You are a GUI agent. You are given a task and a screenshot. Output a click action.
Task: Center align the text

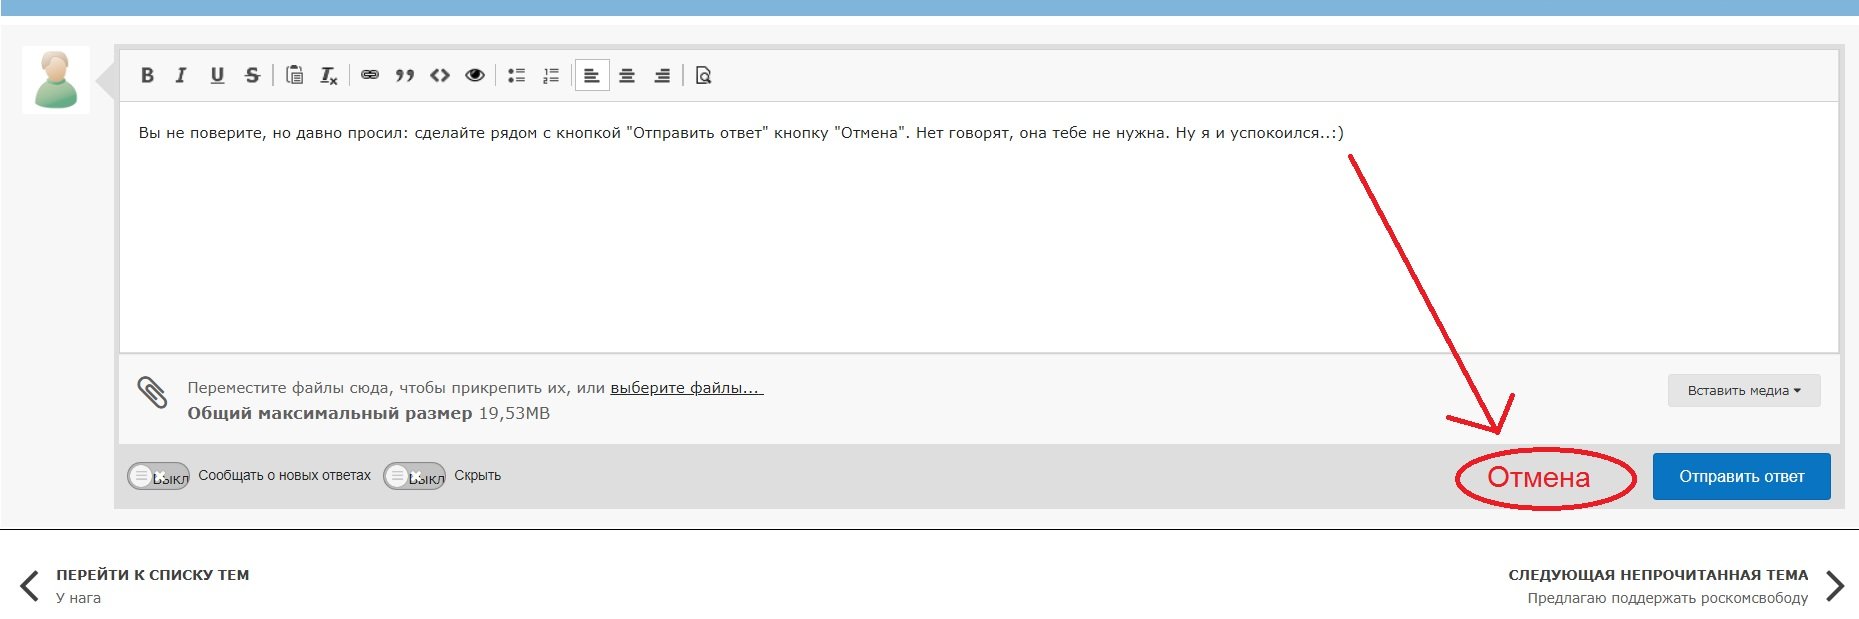coord(627,75)
